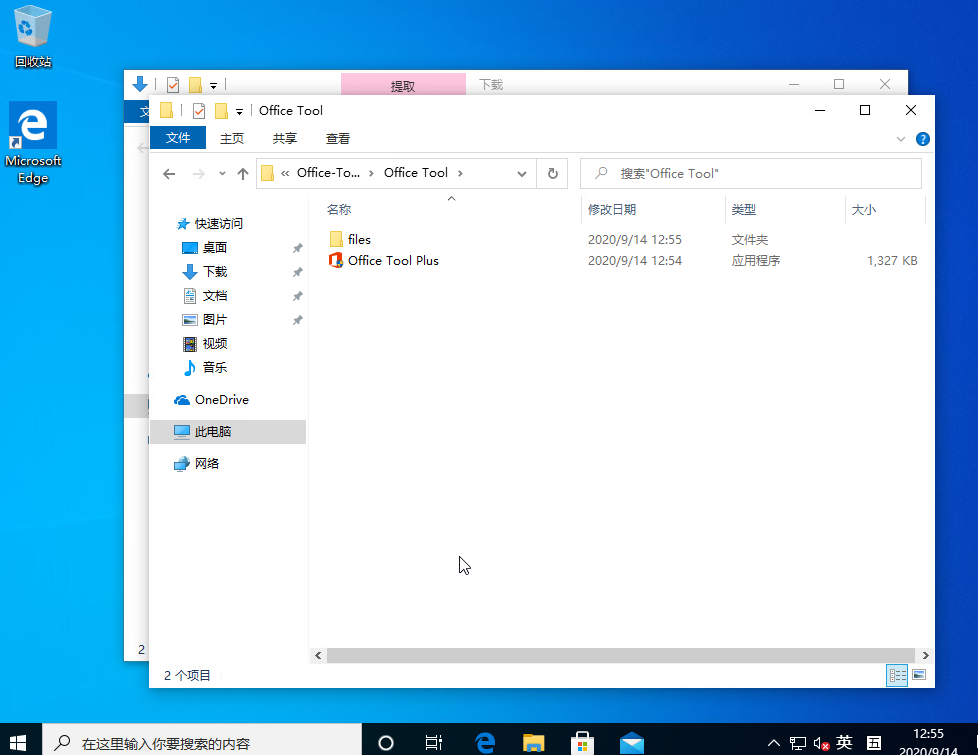Sort by 类型 column header
This screenshot has width=978, height=755.
point(743,210)
